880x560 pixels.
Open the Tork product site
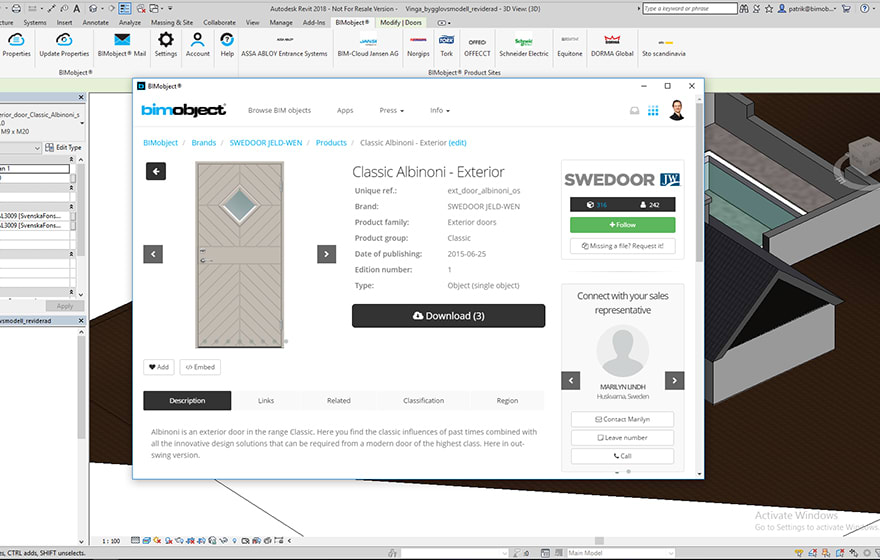click(446, 46)
